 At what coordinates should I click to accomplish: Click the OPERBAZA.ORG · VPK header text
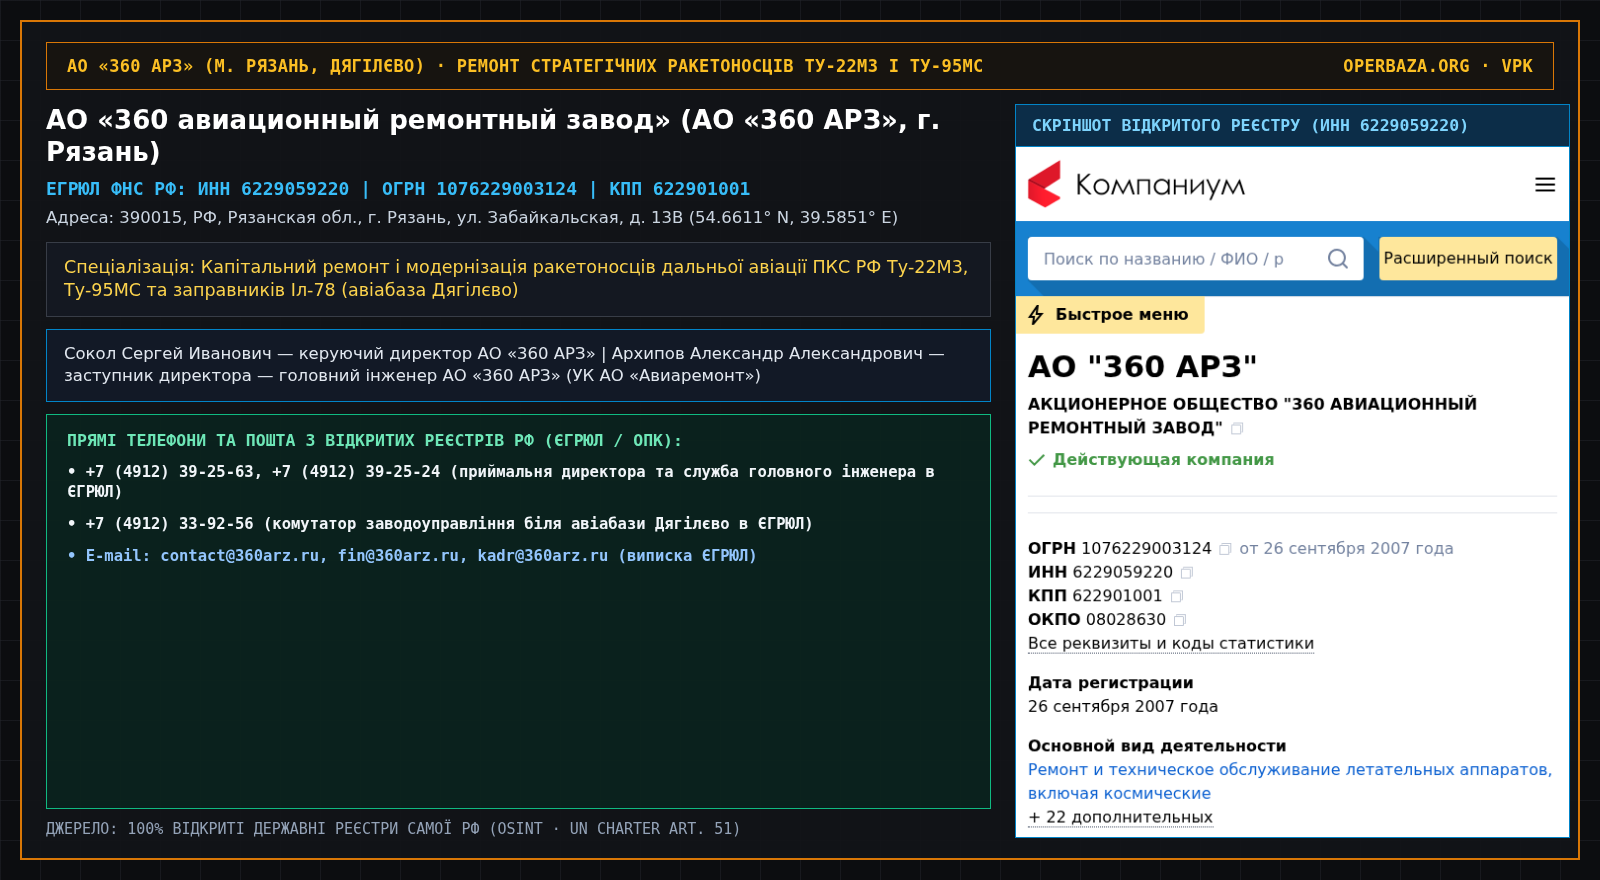tap(1437, 66)
